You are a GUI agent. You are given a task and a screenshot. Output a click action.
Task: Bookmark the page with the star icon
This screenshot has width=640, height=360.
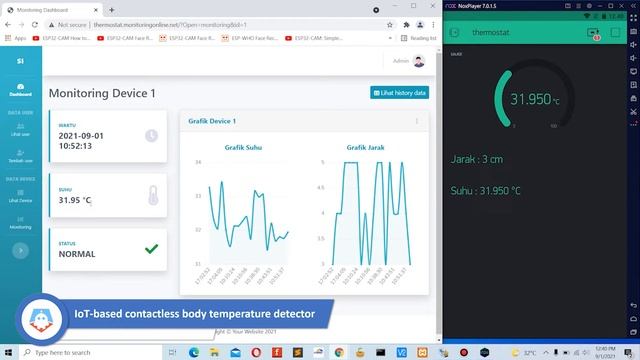click(390, 25)
